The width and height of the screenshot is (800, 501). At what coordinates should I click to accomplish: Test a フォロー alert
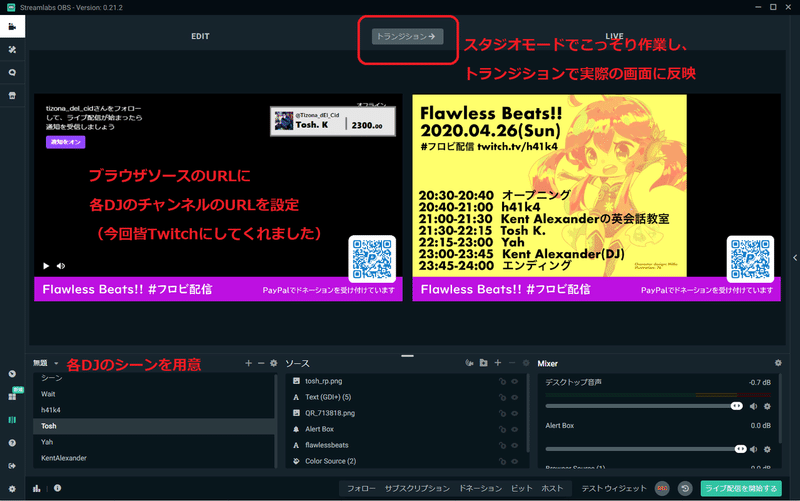coord(361,488)
